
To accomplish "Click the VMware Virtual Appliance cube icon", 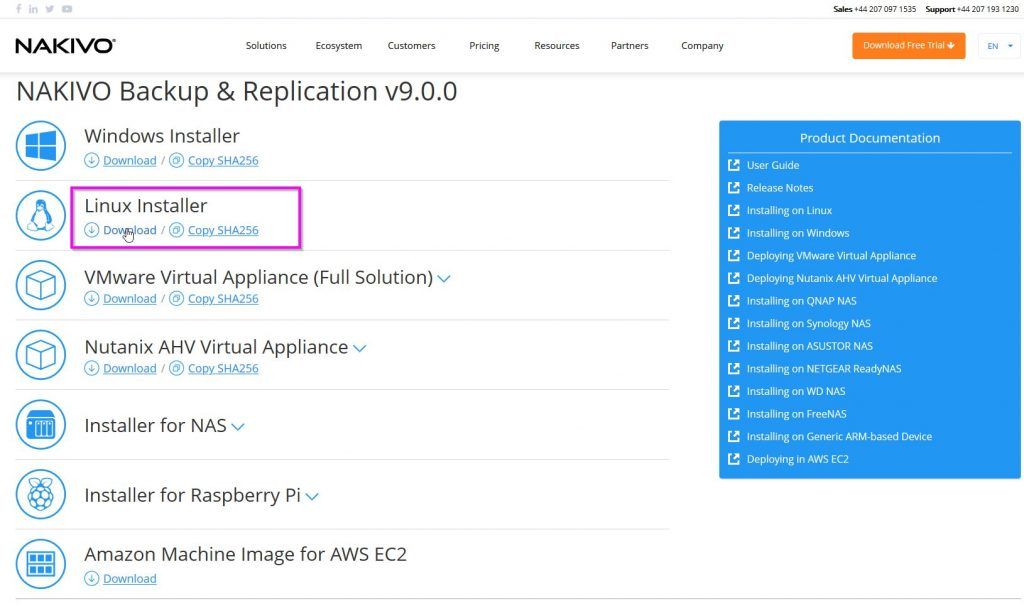I will point(40,285).
